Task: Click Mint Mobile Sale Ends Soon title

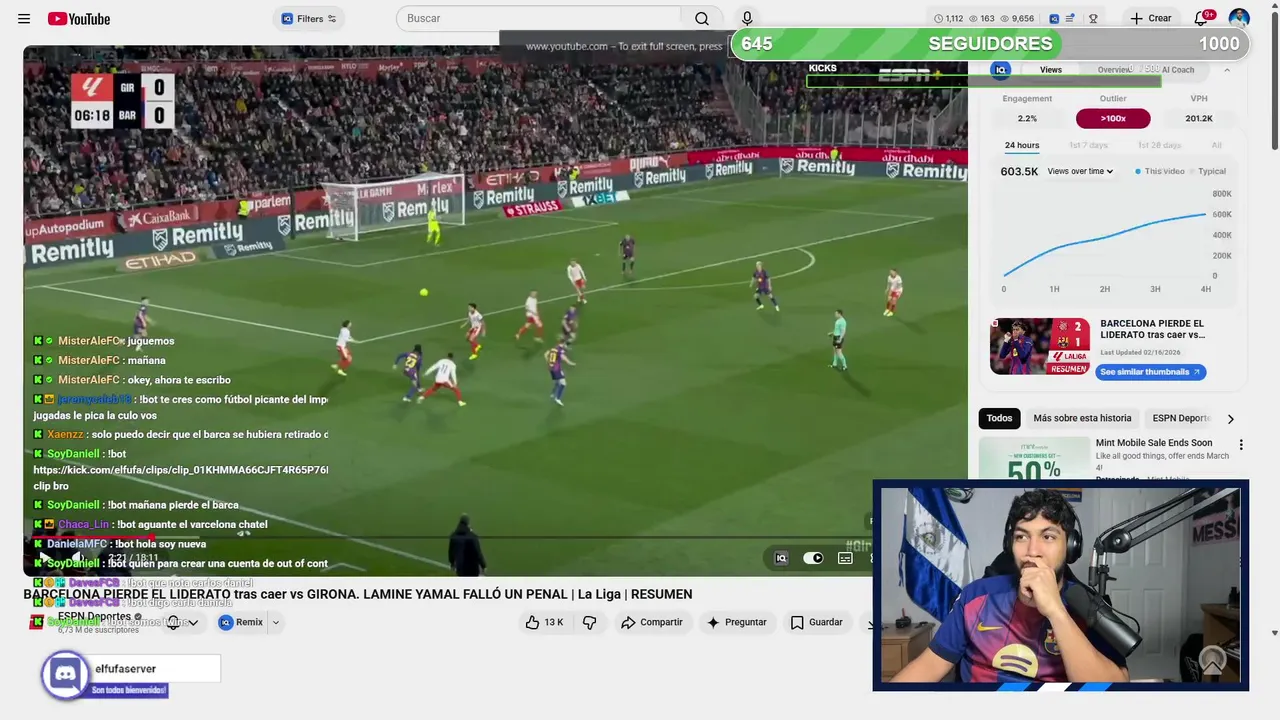Action: coord(1154,443)
